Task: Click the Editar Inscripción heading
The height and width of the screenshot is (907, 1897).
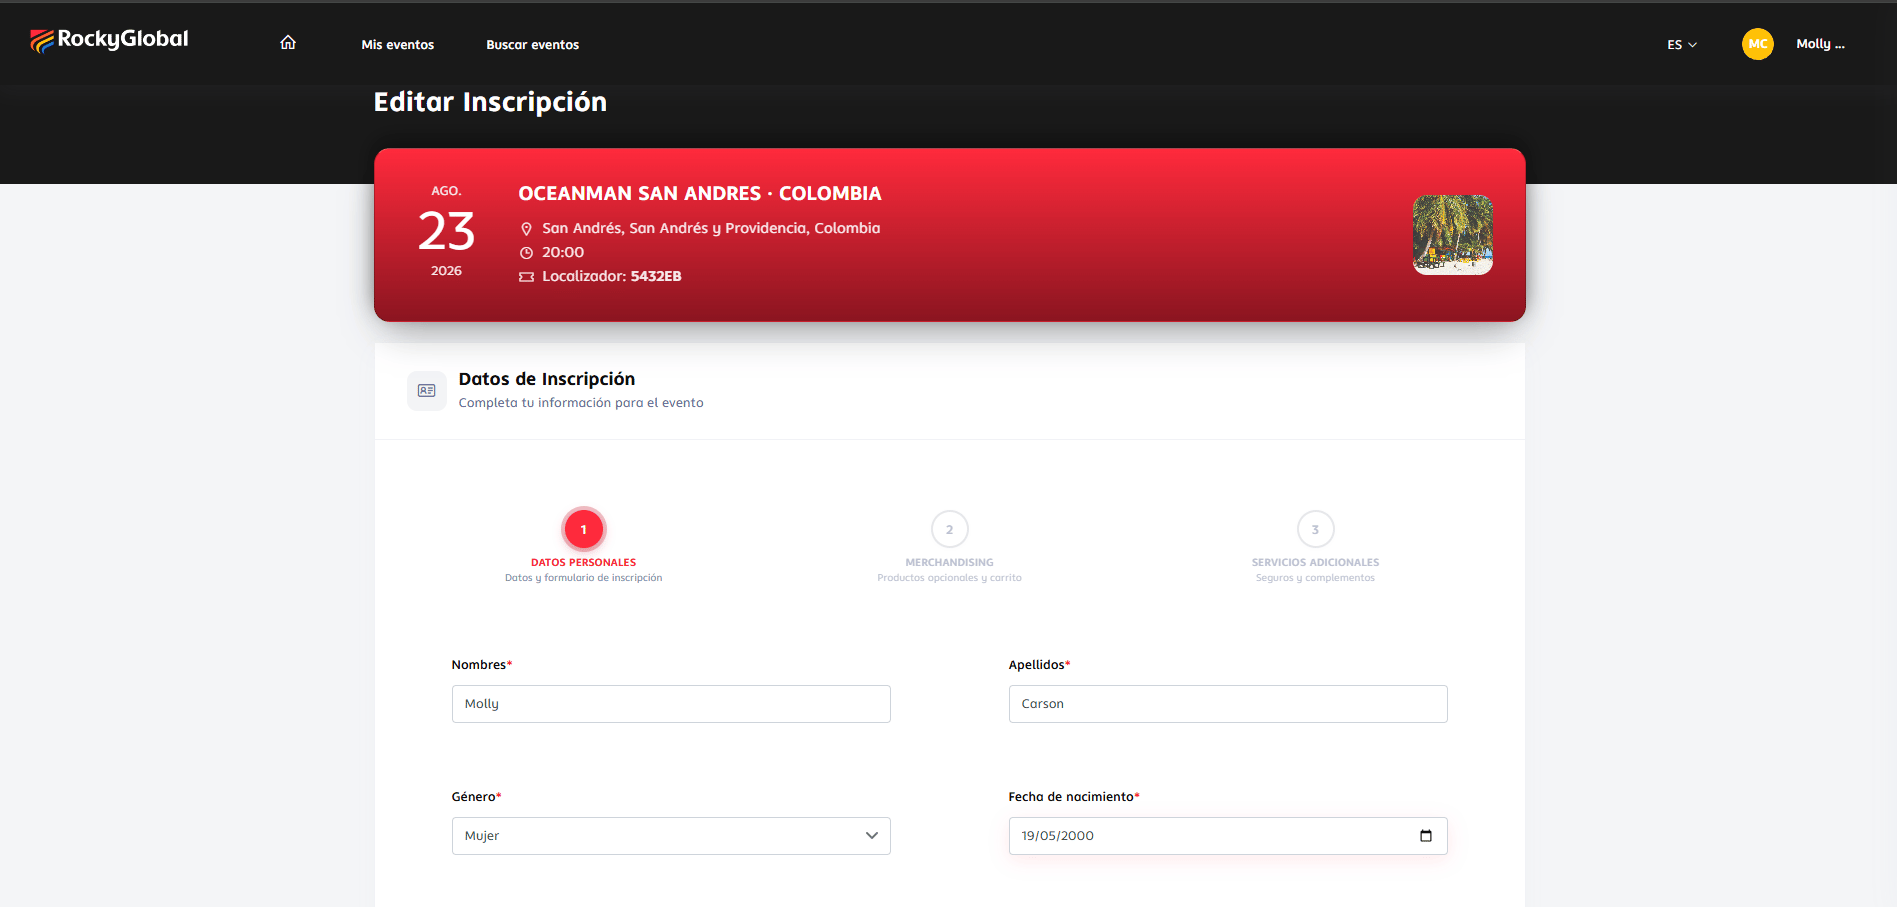Action: tap(490, 102)
